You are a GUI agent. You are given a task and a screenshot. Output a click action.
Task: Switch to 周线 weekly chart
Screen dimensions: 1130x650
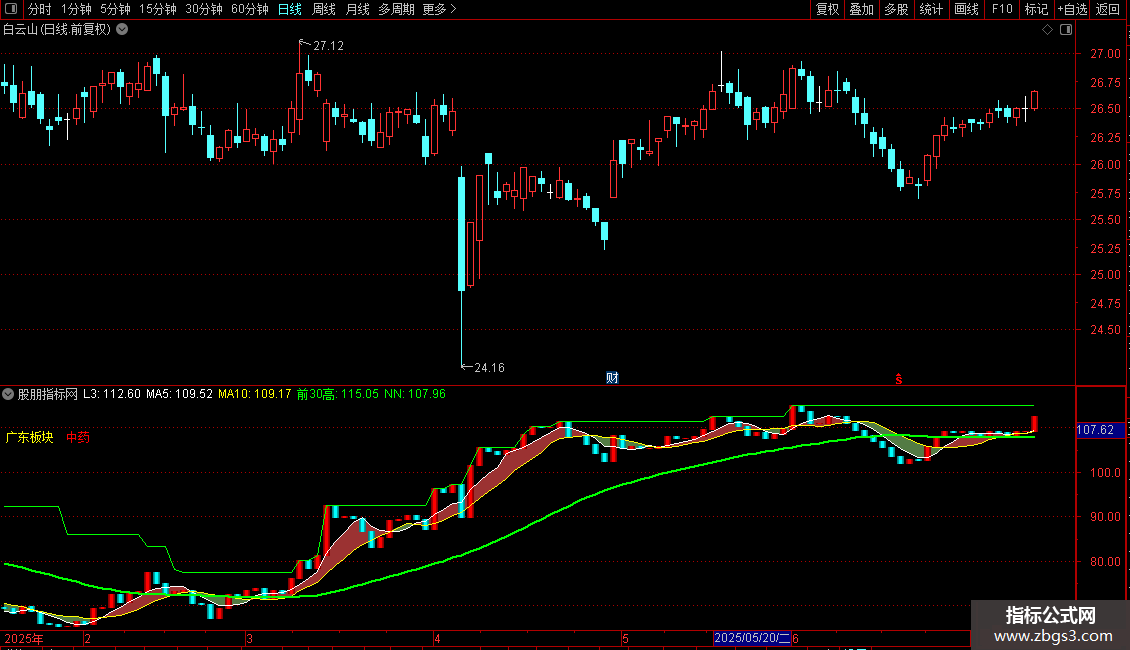[x=324, y=9]
